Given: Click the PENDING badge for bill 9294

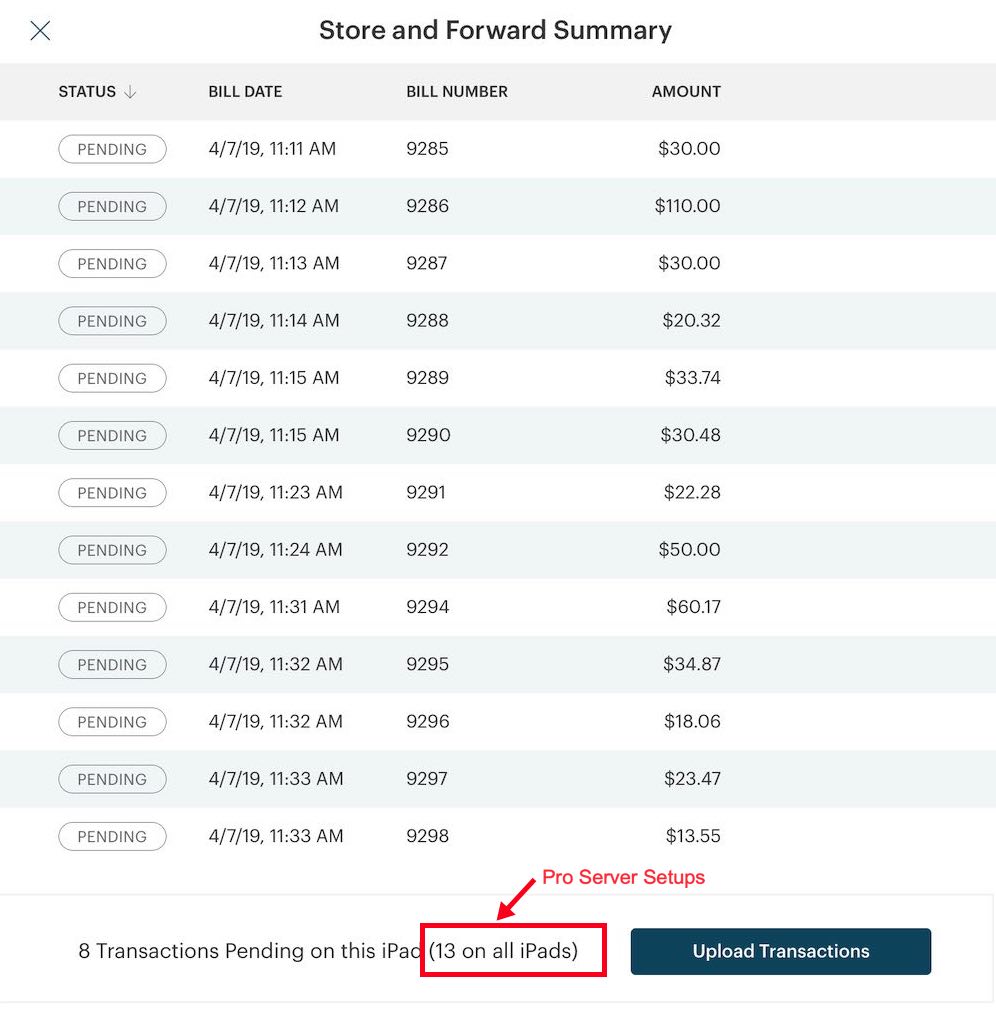Looking at the screenshot, I should (x=112, y=607).
